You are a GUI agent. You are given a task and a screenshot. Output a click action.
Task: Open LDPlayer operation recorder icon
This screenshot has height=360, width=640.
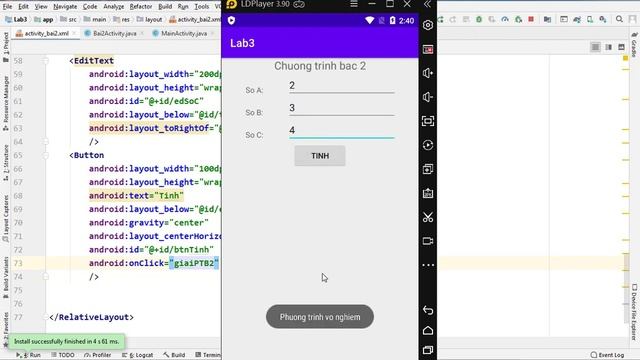pyautogui.click(x=428, y=145)
